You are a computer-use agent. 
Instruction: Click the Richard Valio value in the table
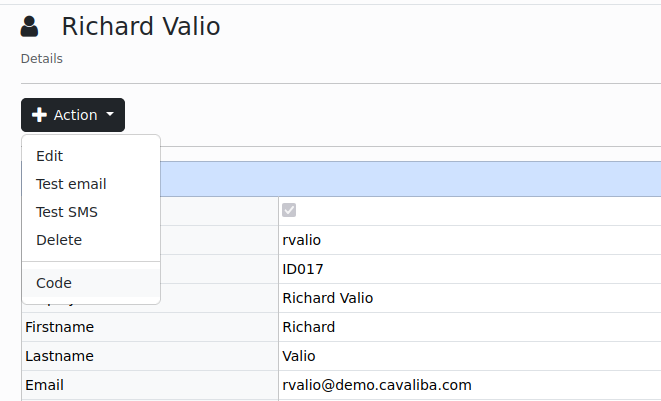(328, 298)
